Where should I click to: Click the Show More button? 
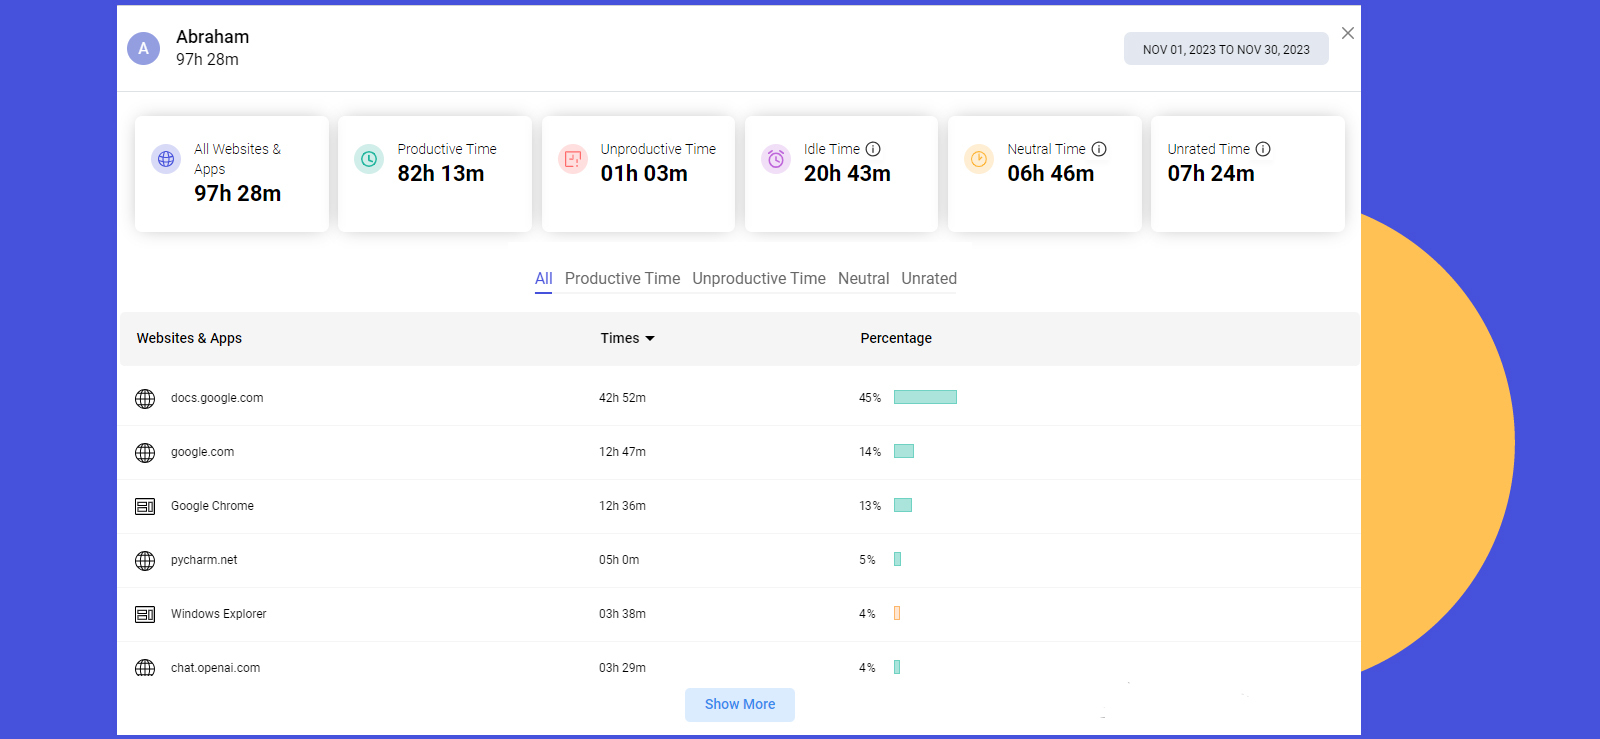[740, 704]
